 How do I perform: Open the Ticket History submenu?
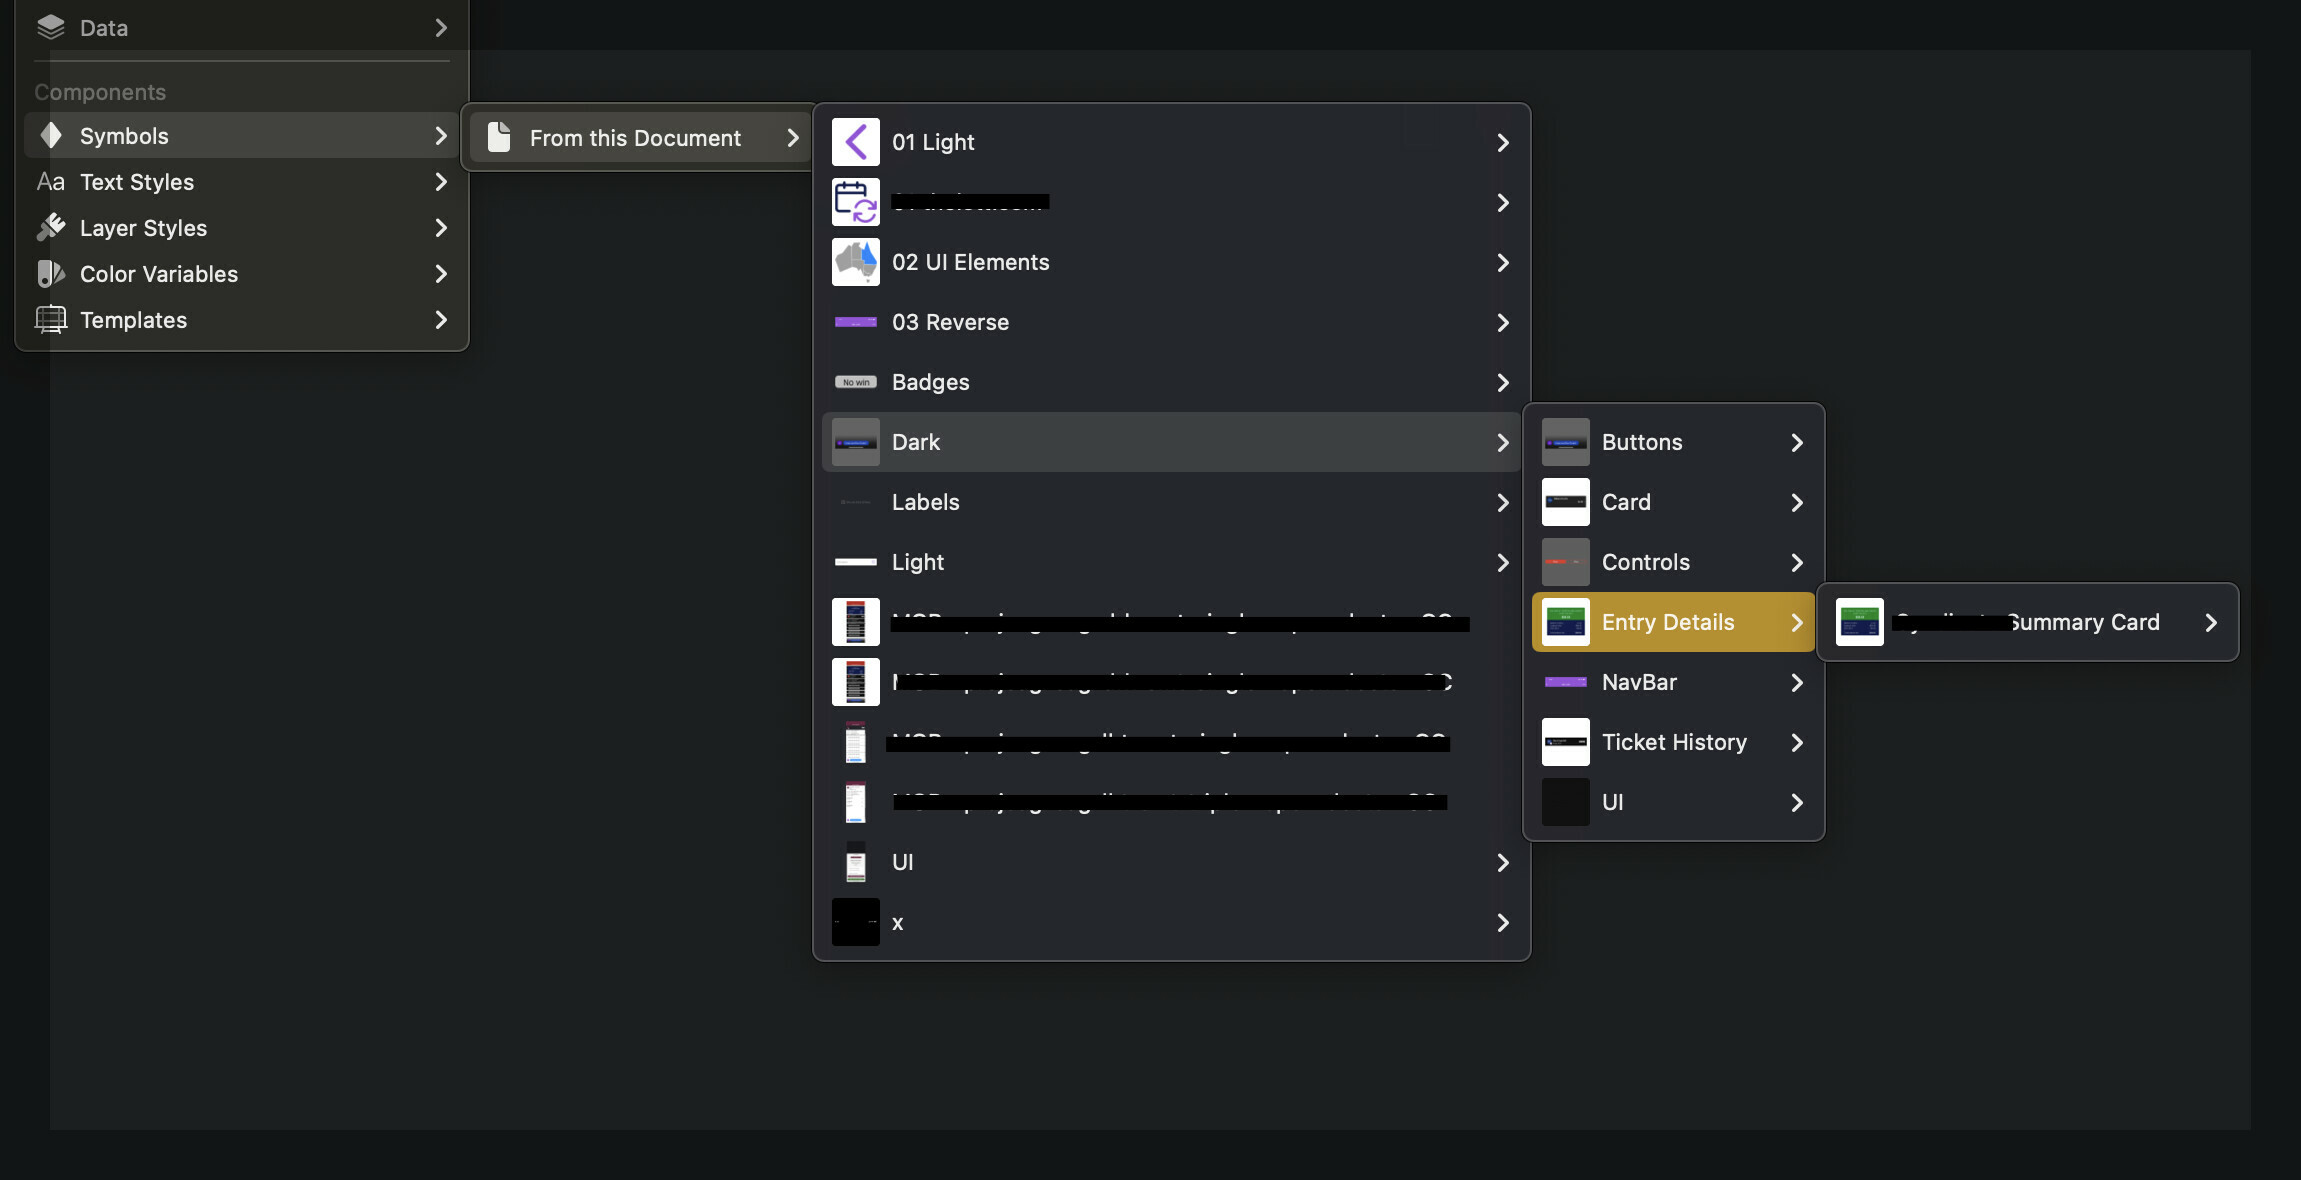[x=1675, y=742]
